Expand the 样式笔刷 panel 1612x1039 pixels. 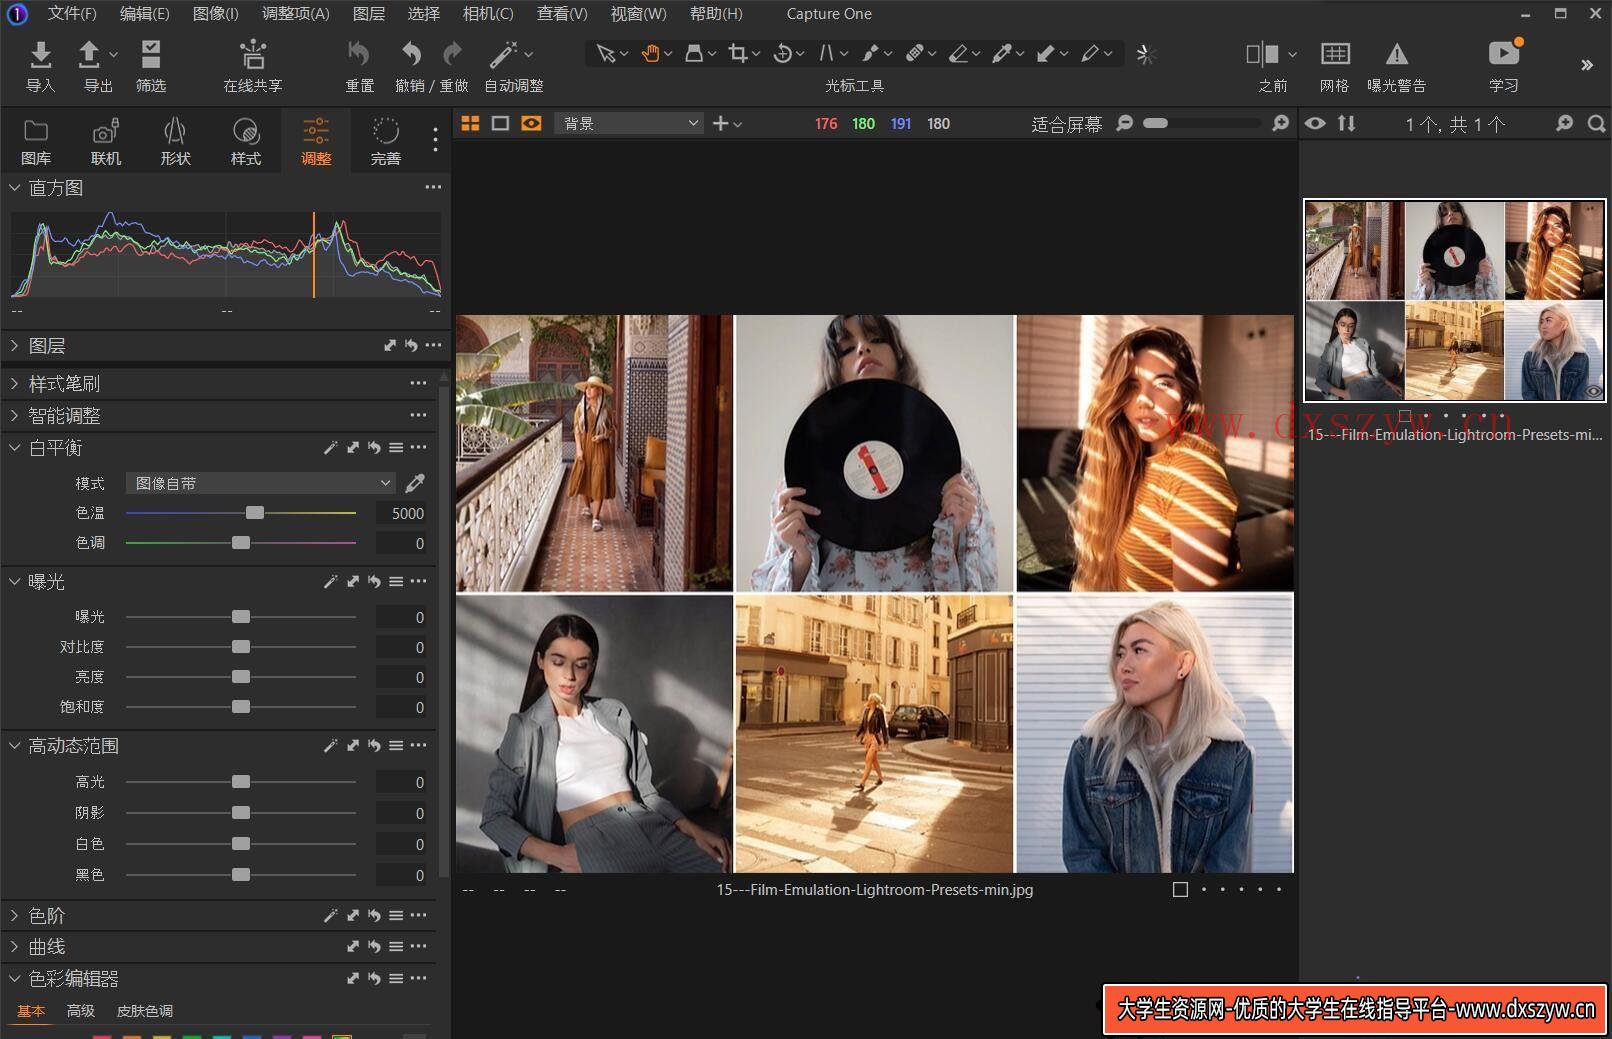(x=14, y=383)
